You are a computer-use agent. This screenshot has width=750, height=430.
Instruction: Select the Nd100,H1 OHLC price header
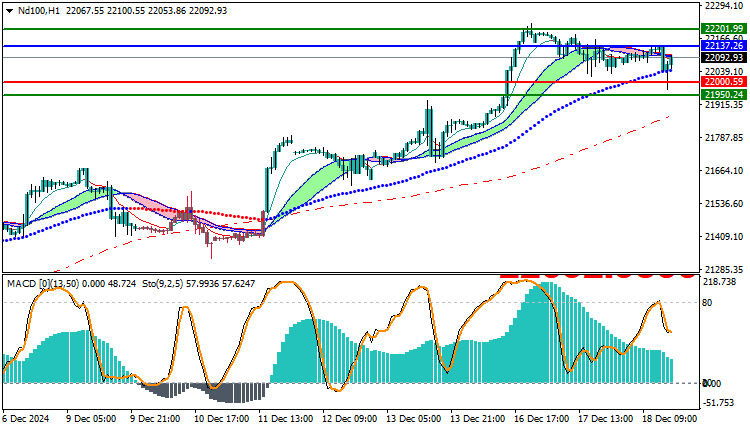coord(122,11)
